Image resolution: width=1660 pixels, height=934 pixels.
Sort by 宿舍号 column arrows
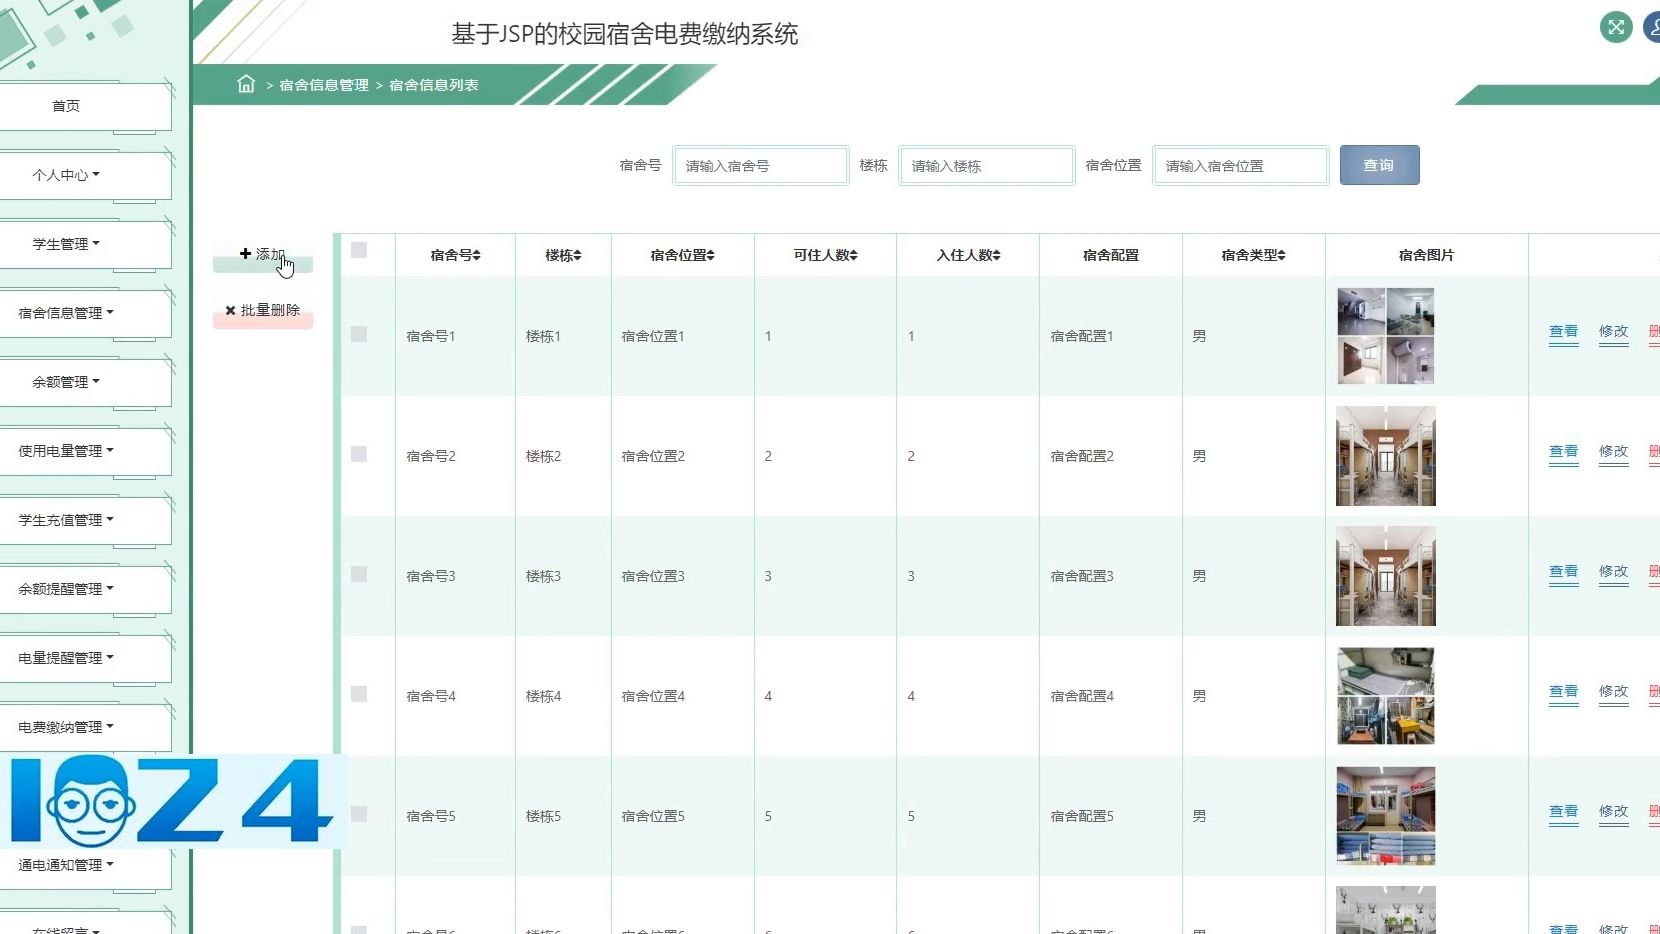coord(477,255)
